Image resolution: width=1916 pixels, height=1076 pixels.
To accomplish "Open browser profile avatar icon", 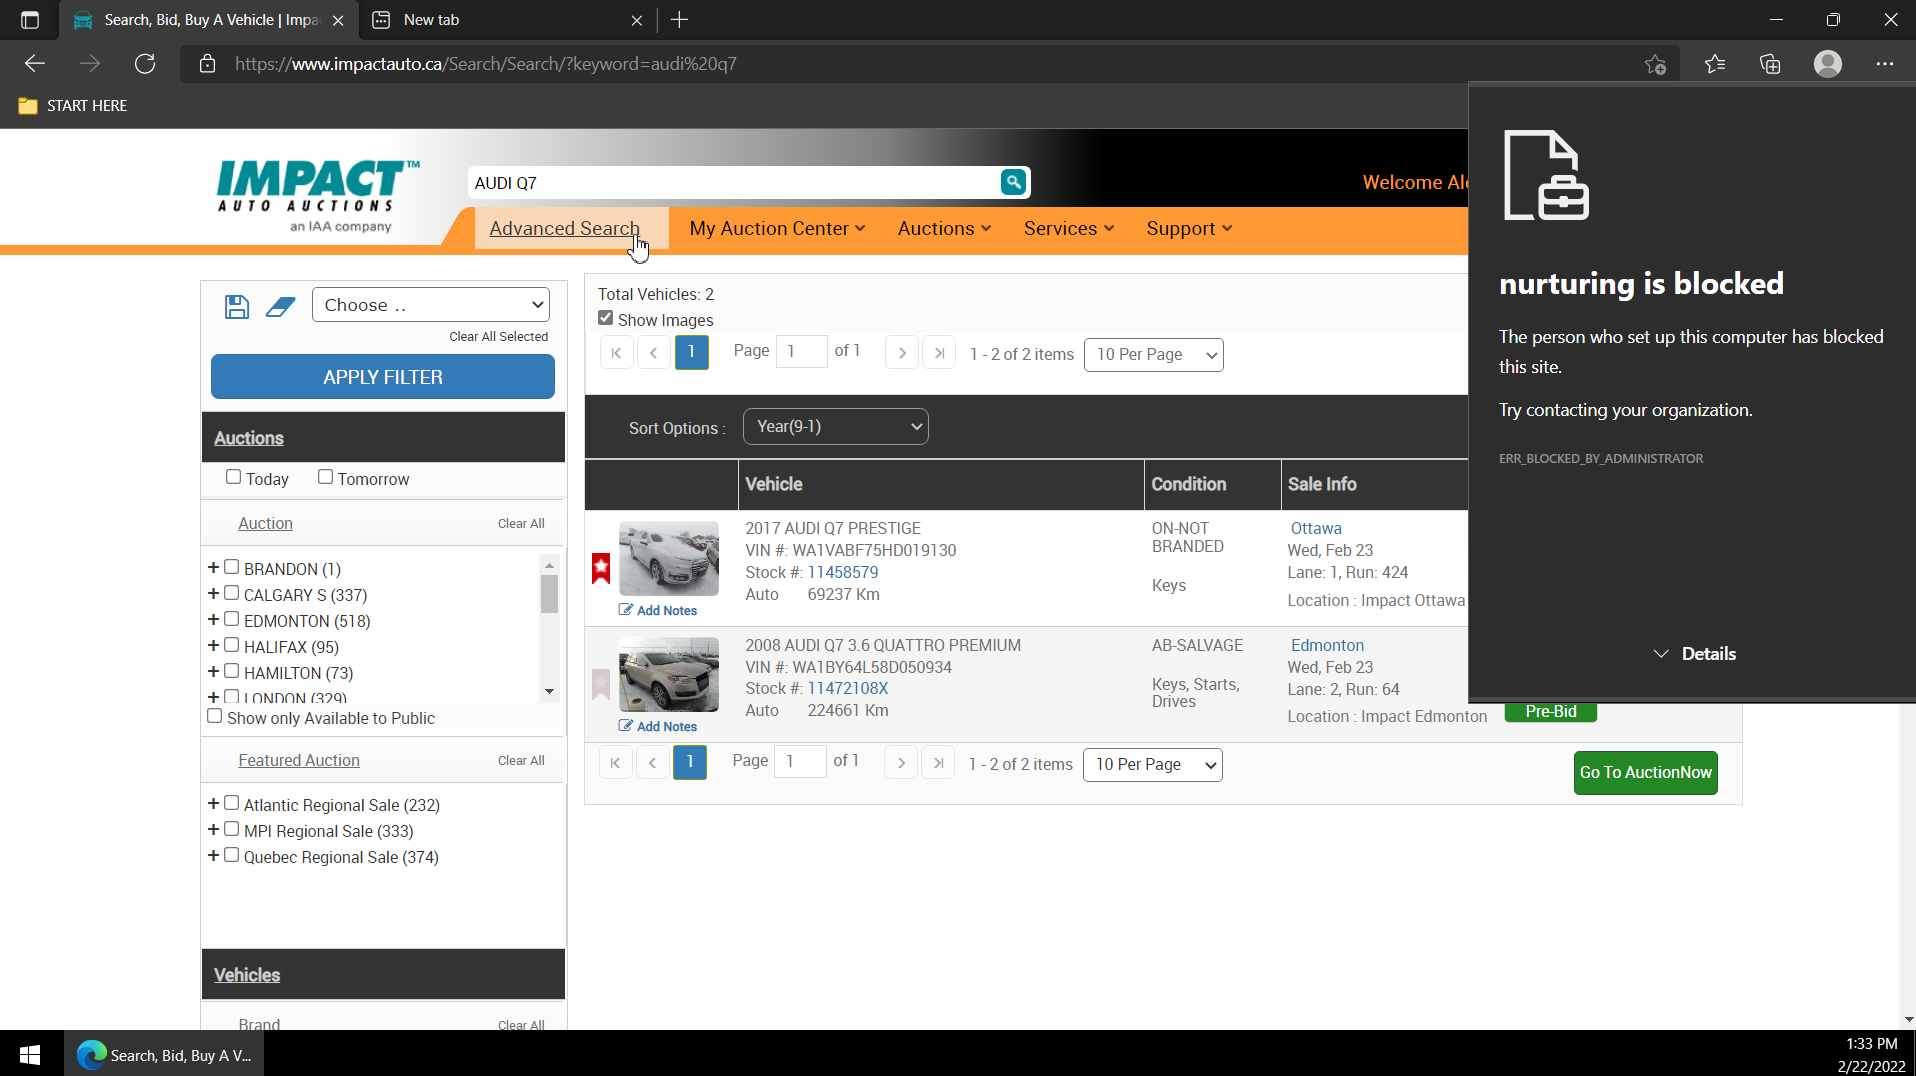I will point(1828,64).
